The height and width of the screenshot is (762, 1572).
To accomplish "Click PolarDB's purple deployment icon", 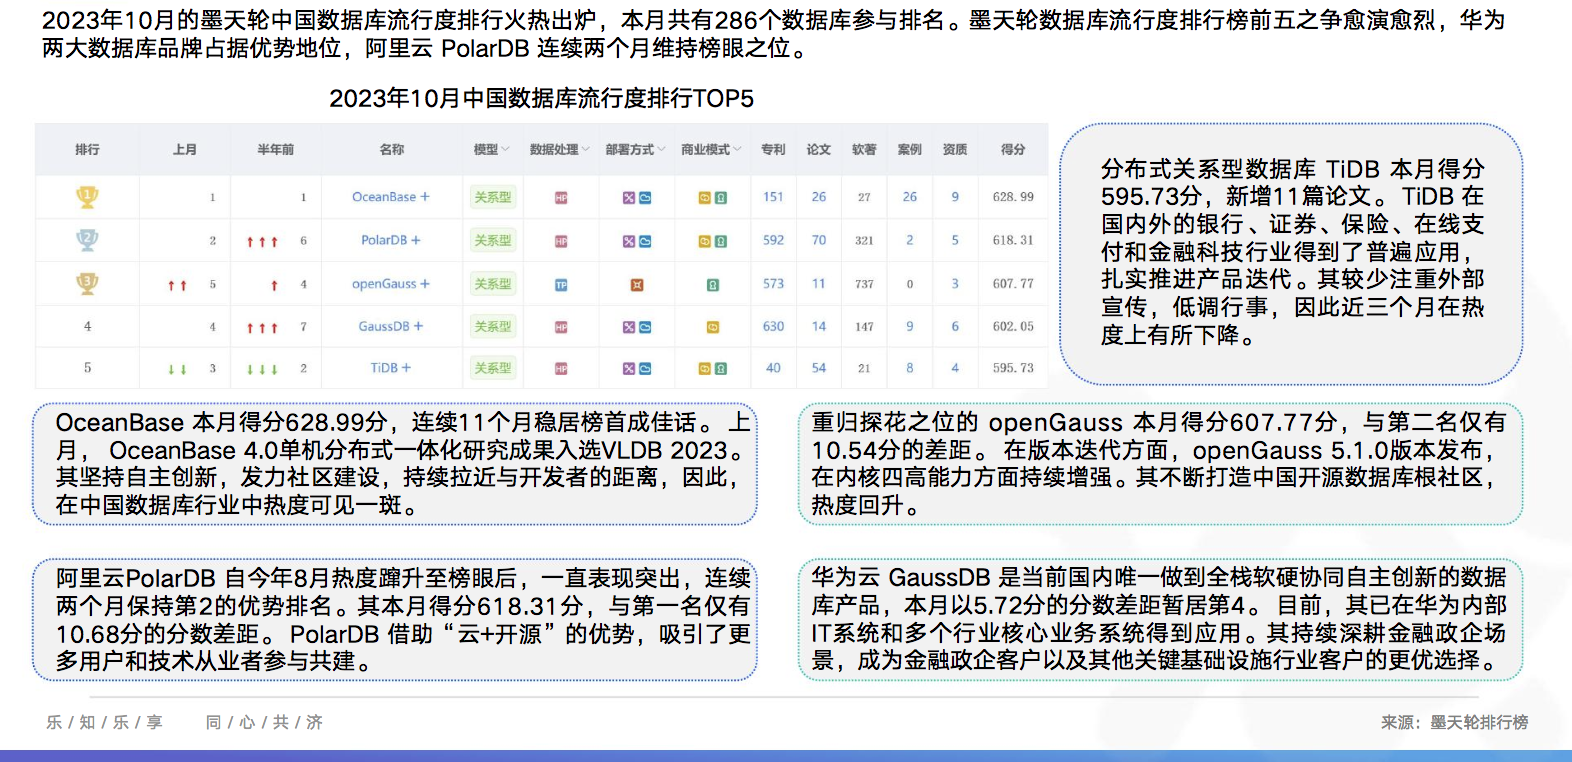I will [629, 241].
